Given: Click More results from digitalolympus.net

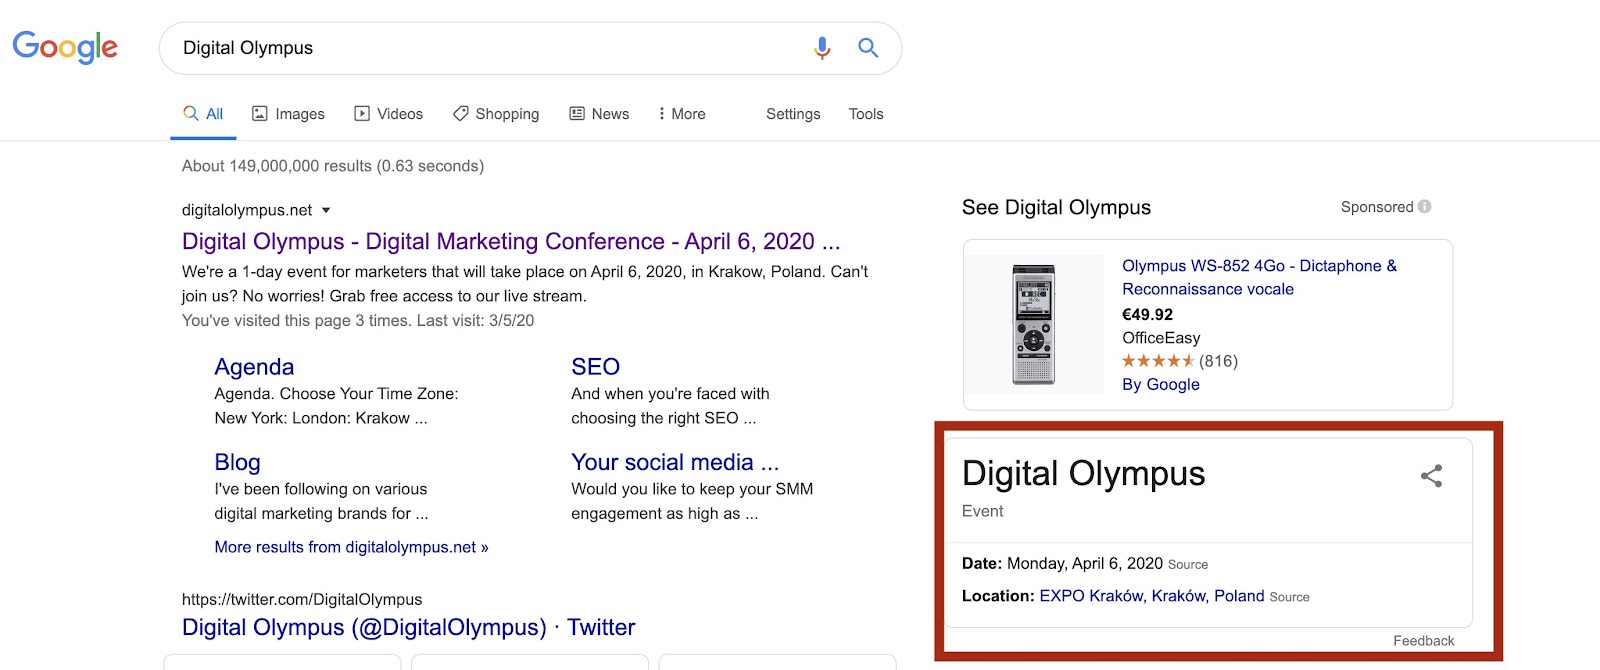Looking at the screenshot, I should (351, 547).
